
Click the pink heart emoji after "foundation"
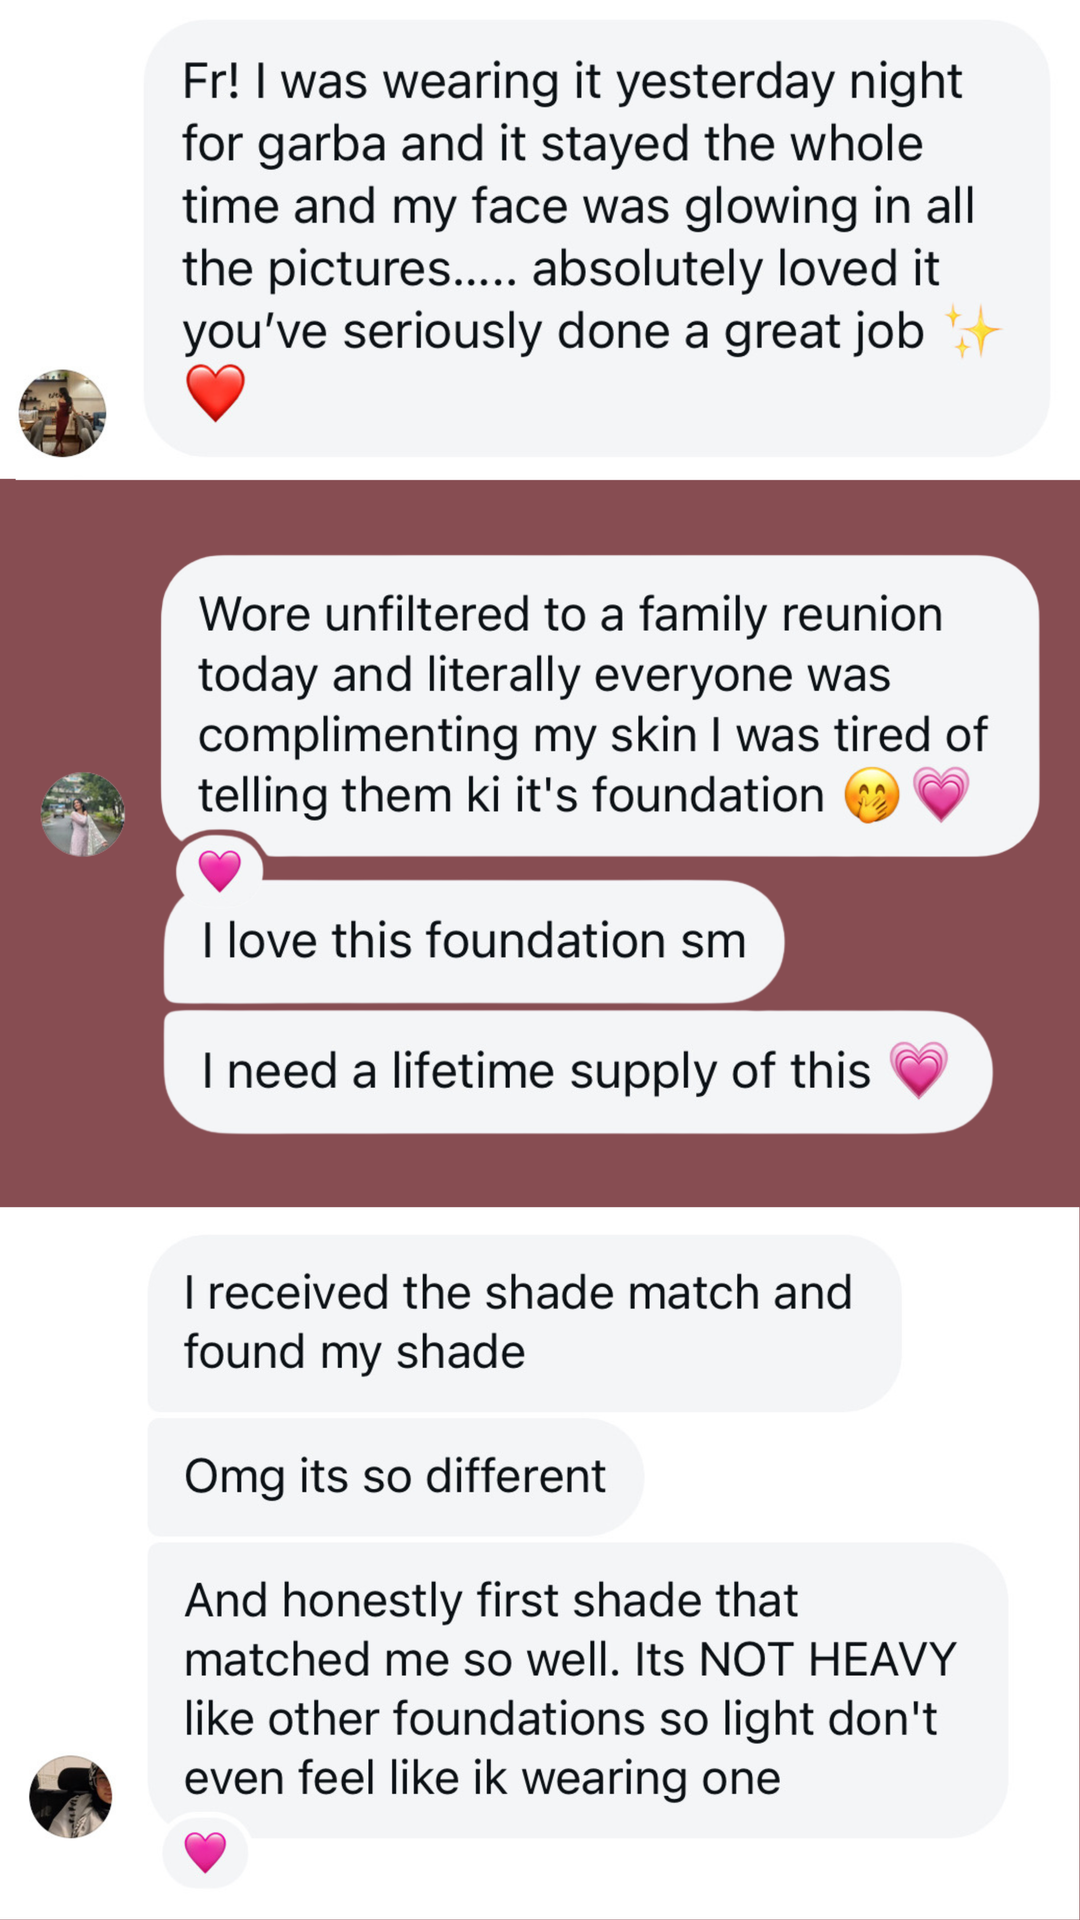pos(941,795)
